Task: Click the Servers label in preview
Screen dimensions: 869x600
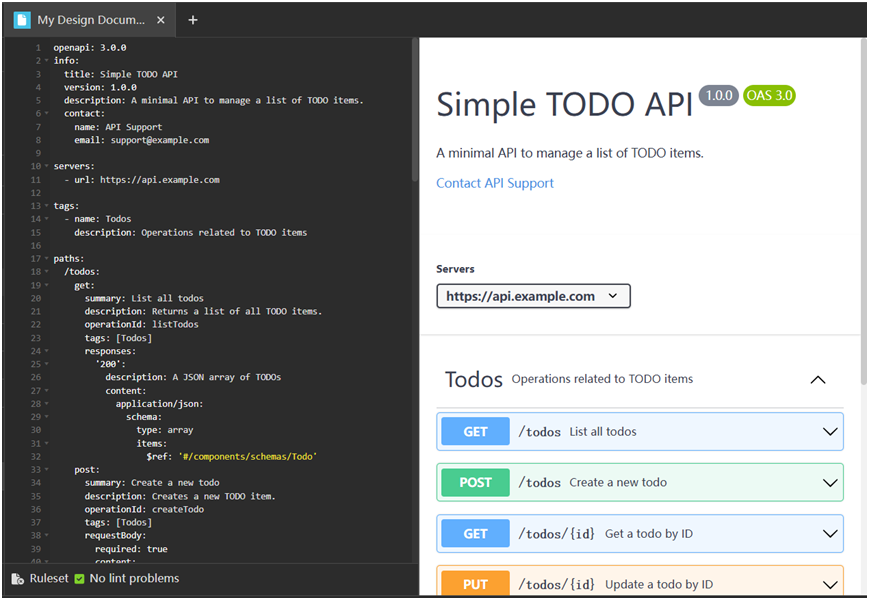Action: click(455, 269)
